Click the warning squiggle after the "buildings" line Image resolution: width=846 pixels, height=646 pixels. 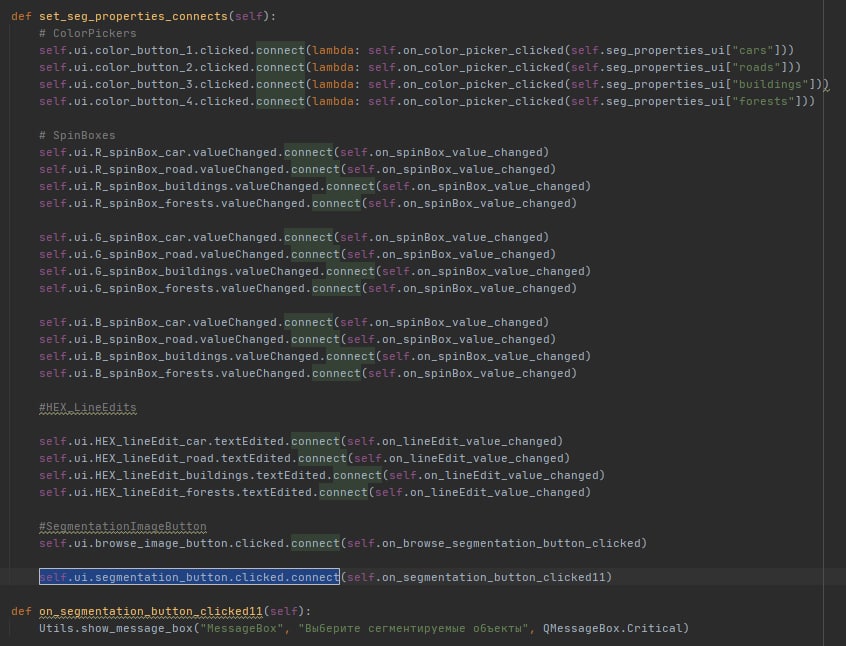pyautogui.click(x=826, y=88)
